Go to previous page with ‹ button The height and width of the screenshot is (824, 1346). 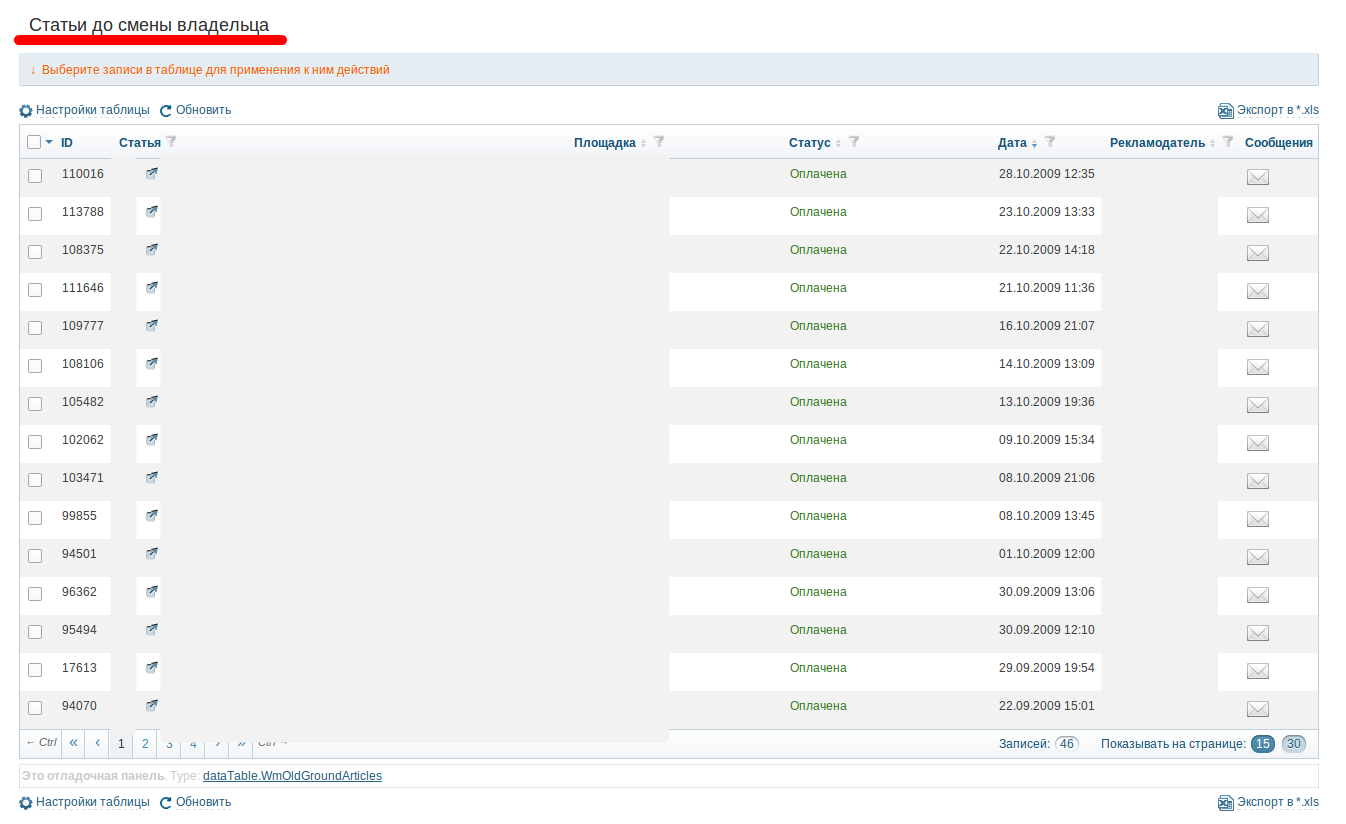pyautogui.click(x=97, y=743)
